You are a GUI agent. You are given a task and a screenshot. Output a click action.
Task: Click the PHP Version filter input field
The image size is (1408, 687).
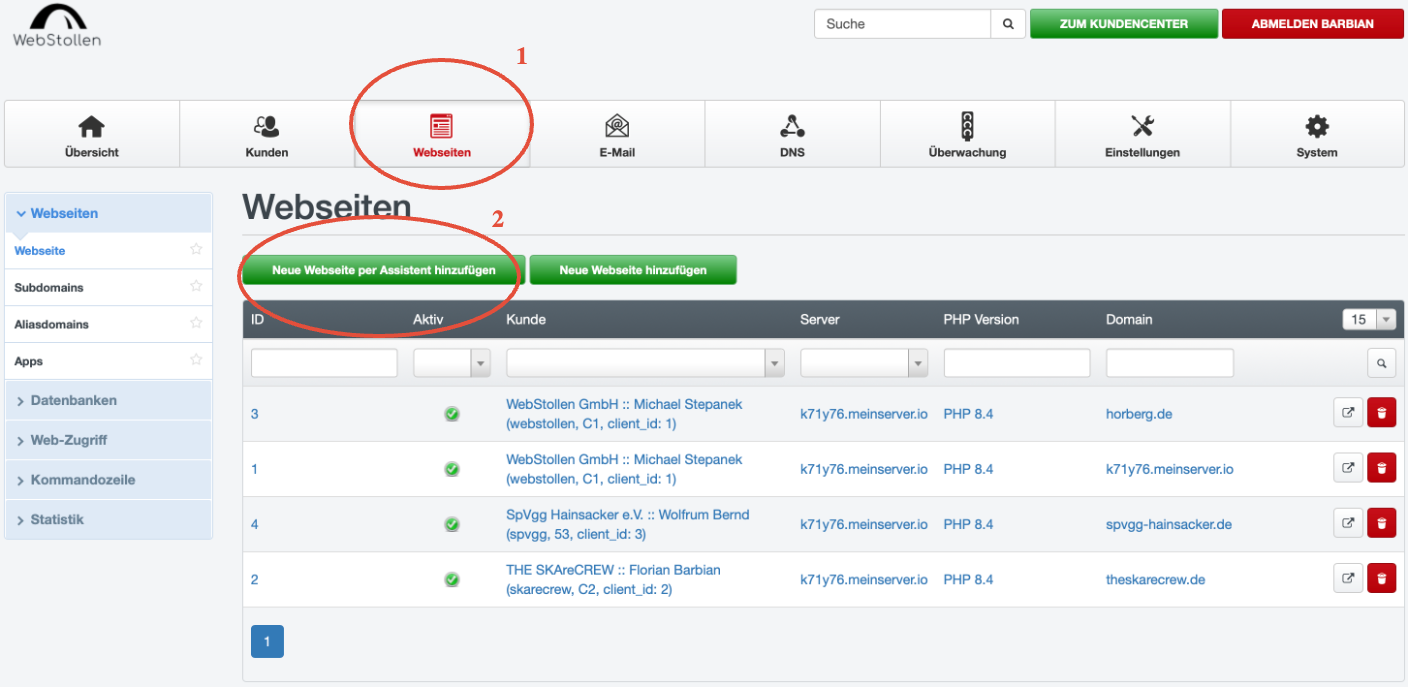pyautogui.click(x=1017, y=363)
